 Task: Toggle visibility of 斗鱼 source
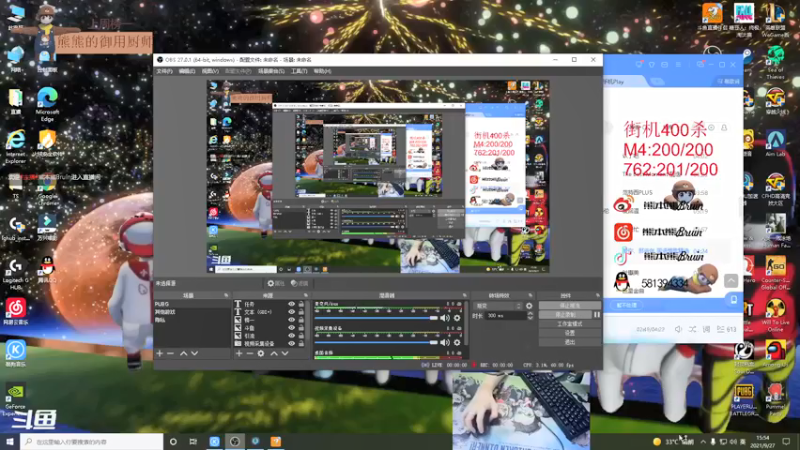pos(291,328)
